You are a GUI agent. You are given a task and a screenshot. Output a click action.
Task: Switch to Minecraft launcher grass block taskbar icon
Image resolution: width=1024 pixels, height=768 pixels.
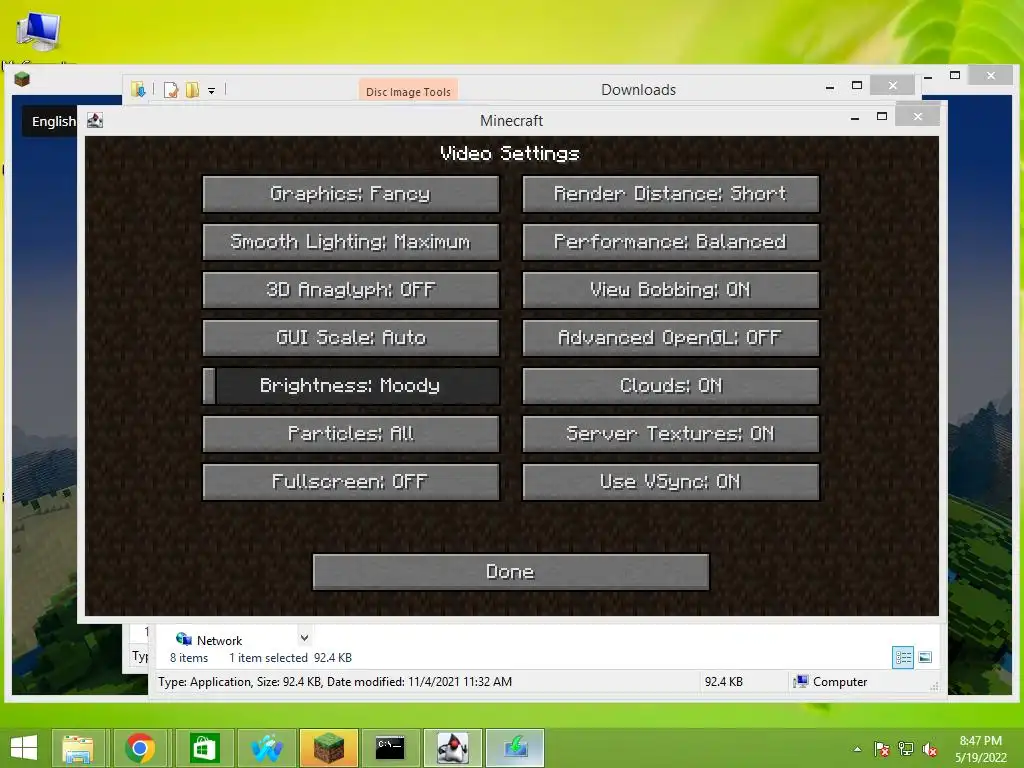pyautogui.click(x=328, y=748)
